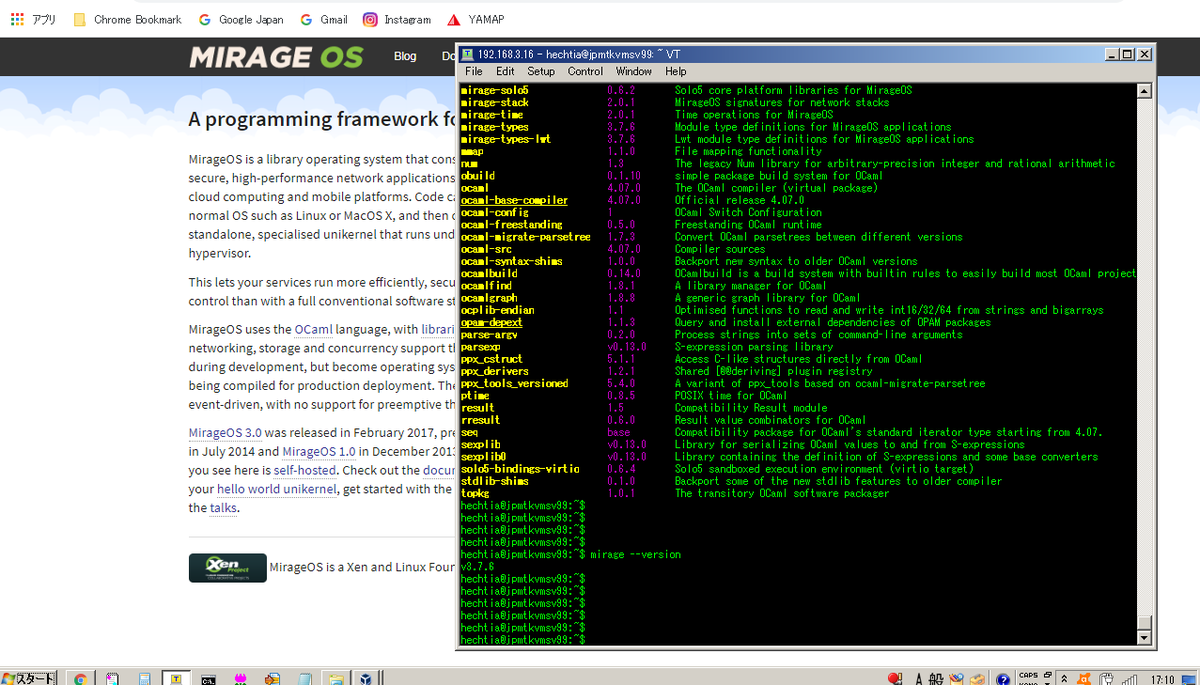
Task: Click the terminal scrollbar up arrow
Action: (x=1146, y=91)
